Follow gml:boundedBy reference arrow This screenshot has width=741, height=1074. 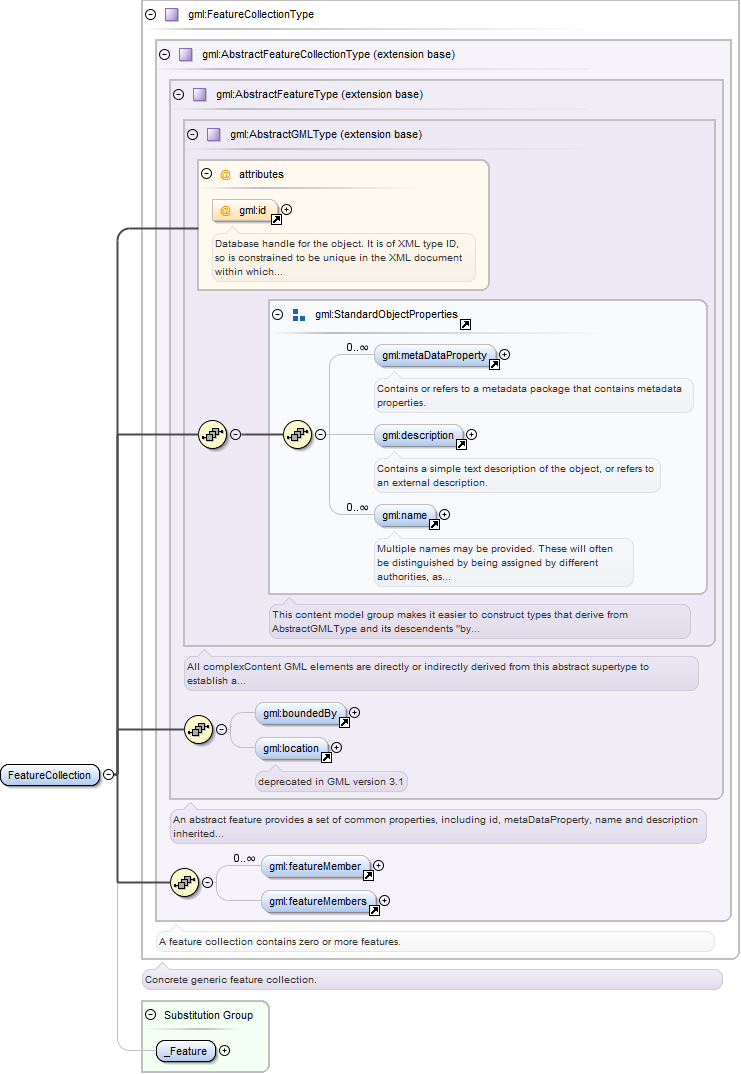[x=344, y=723]
